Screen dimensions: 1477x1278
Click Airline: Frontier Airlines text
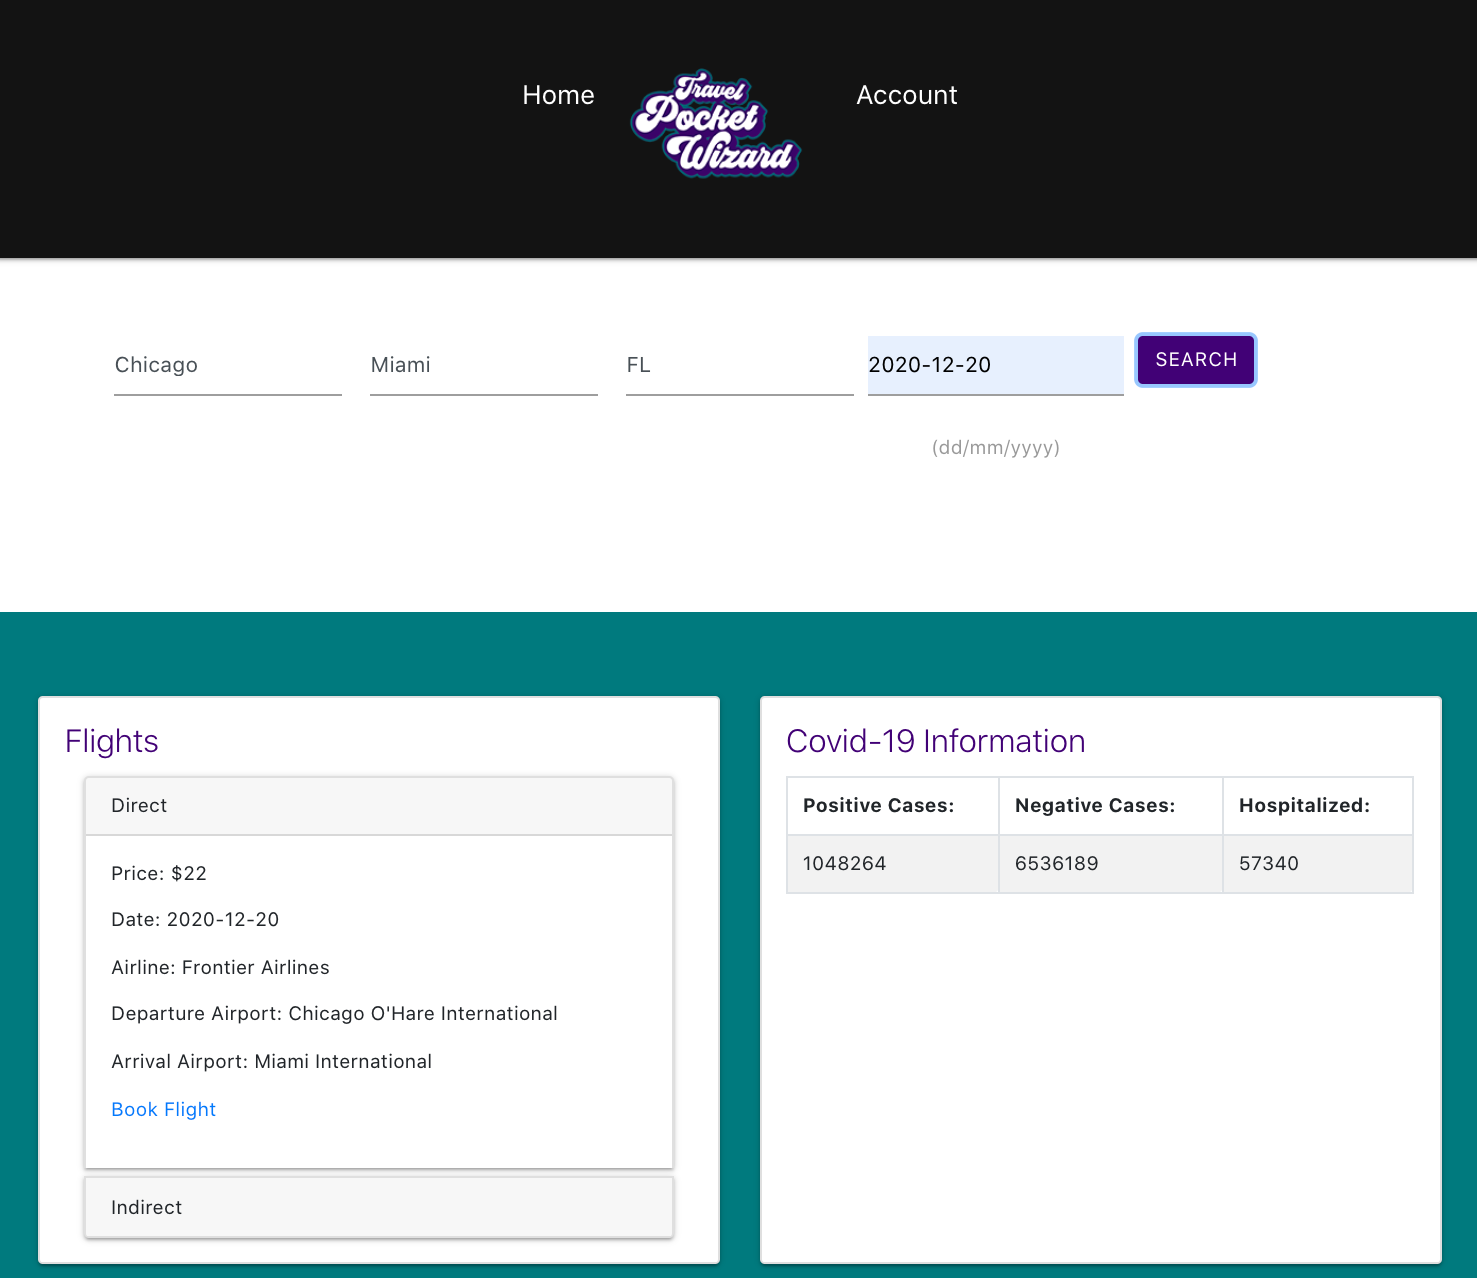pyautogui.click(x=220, y=967)
